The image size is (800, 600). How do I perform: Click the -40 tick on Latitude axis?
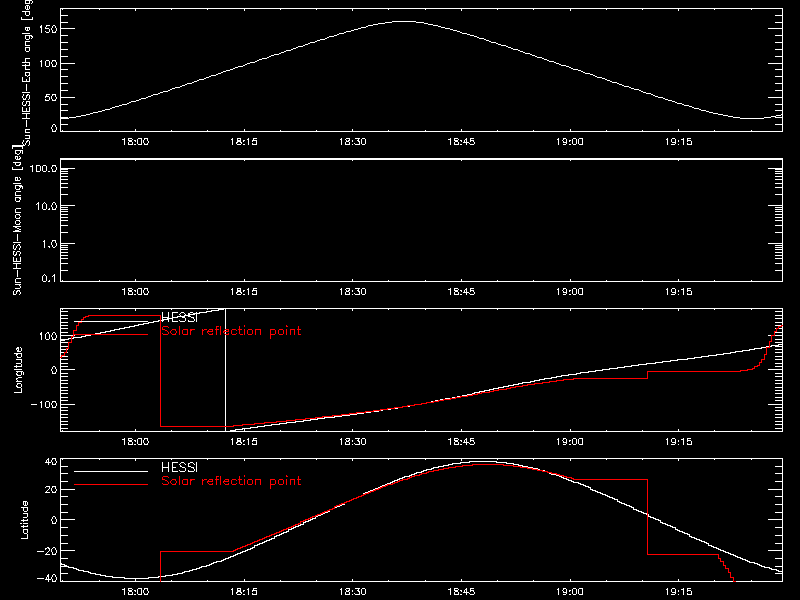click(47, 579)
